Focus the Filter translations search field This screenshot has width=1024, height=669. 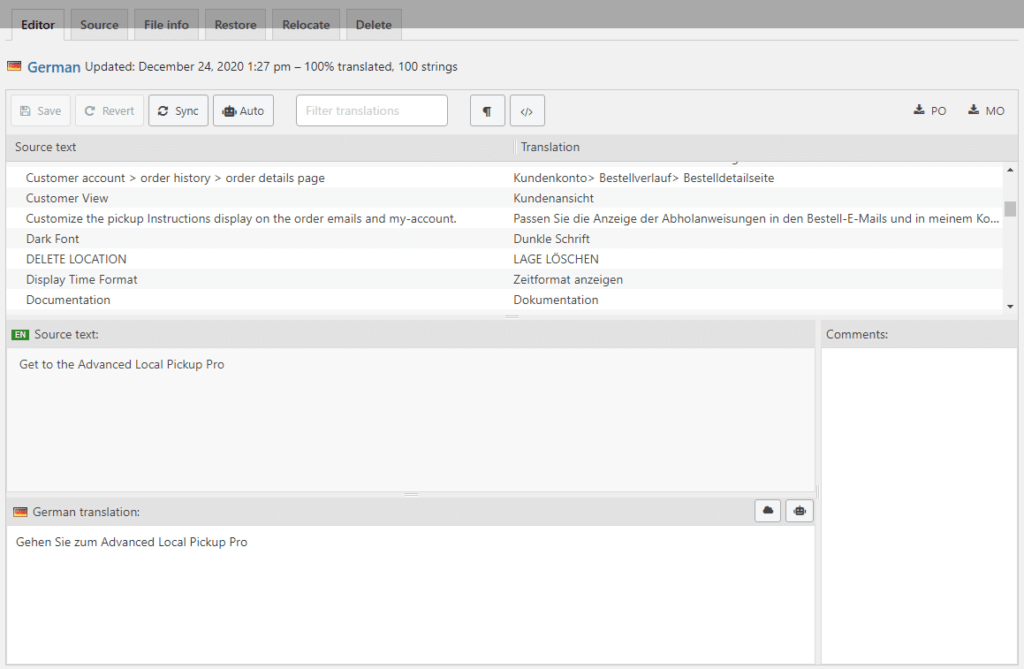click(371, 111)
